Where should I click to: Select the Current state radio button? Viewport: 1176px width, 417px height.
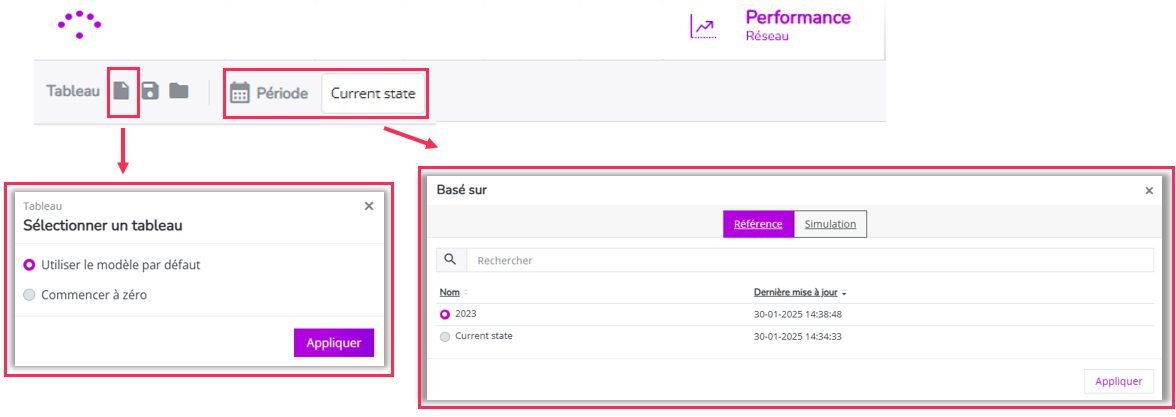445,337
